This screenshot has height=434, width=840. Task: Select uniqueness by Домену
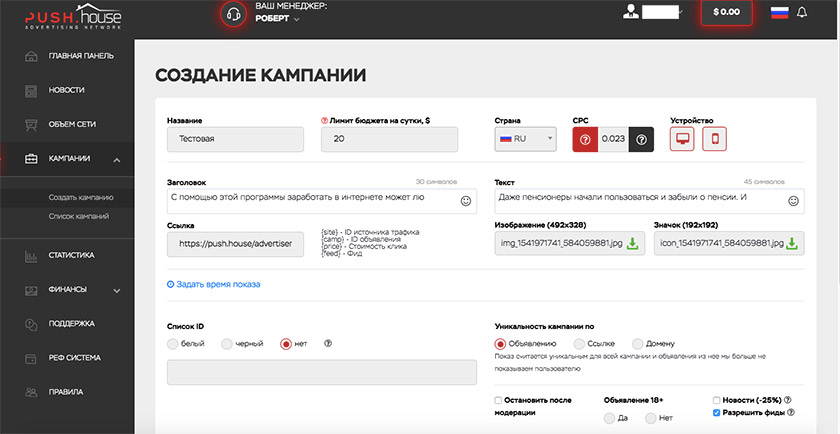(638, 343)
